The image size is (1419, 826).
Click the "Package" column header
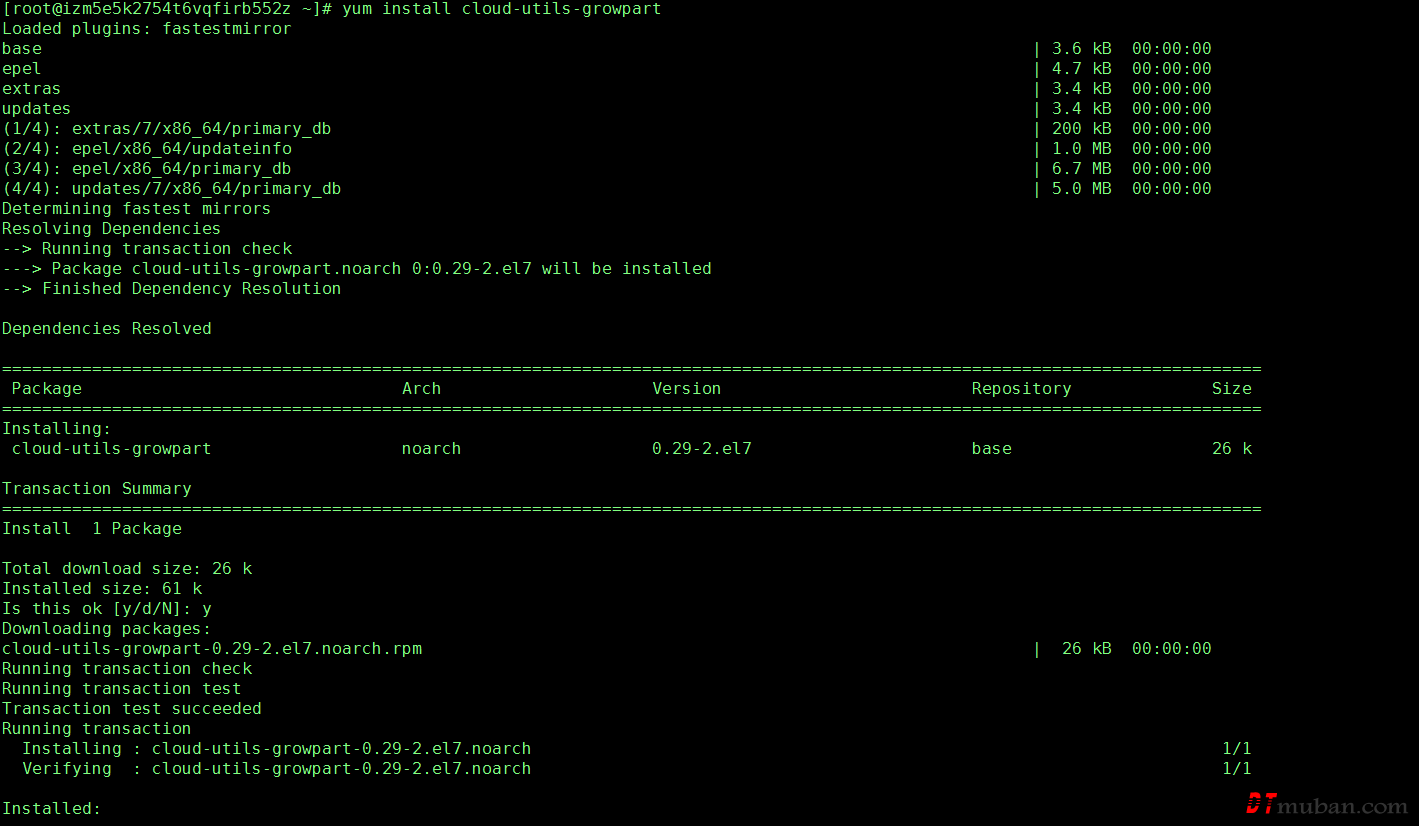(x=46, y=389)
